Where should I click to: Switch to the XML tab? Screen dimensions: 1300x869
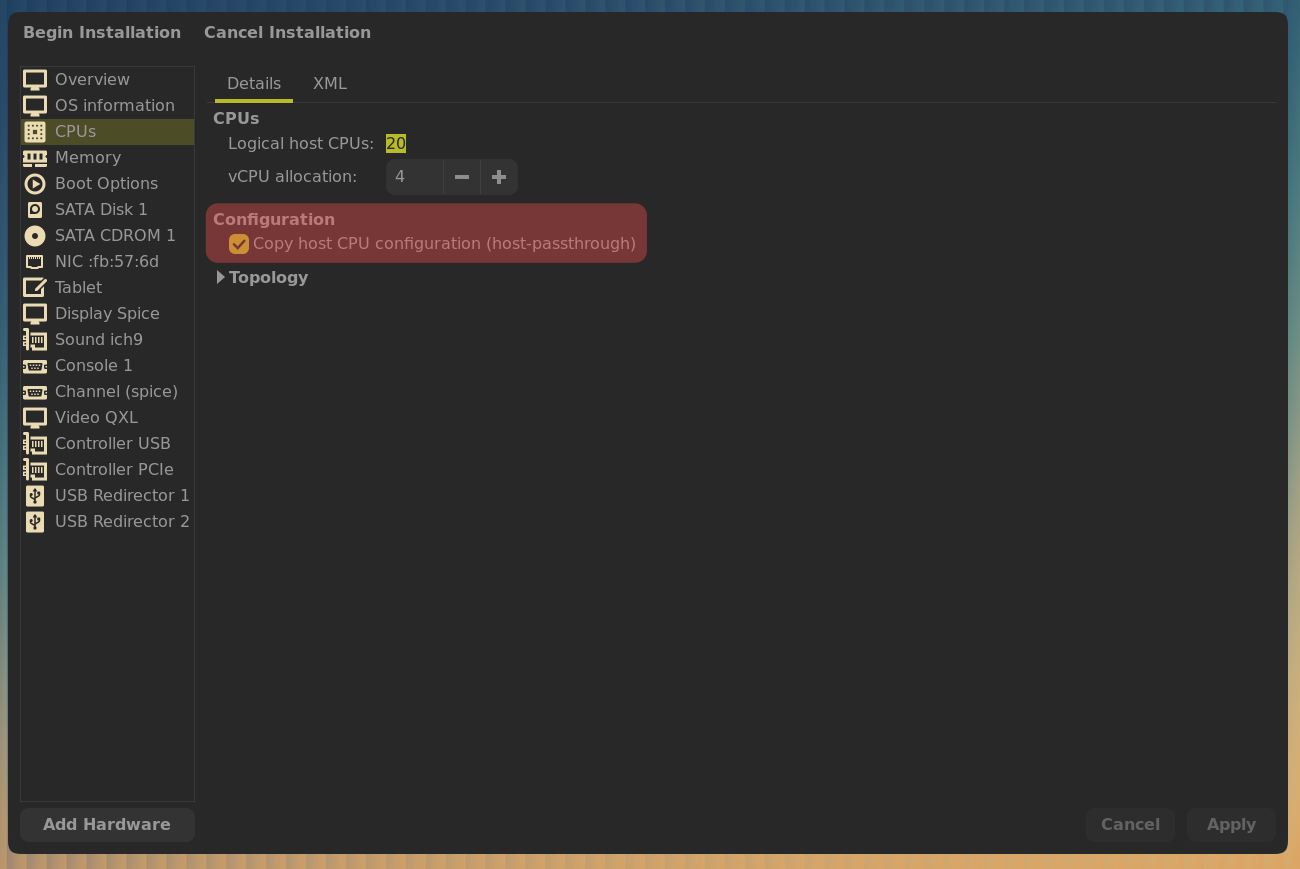pos(330,84)
